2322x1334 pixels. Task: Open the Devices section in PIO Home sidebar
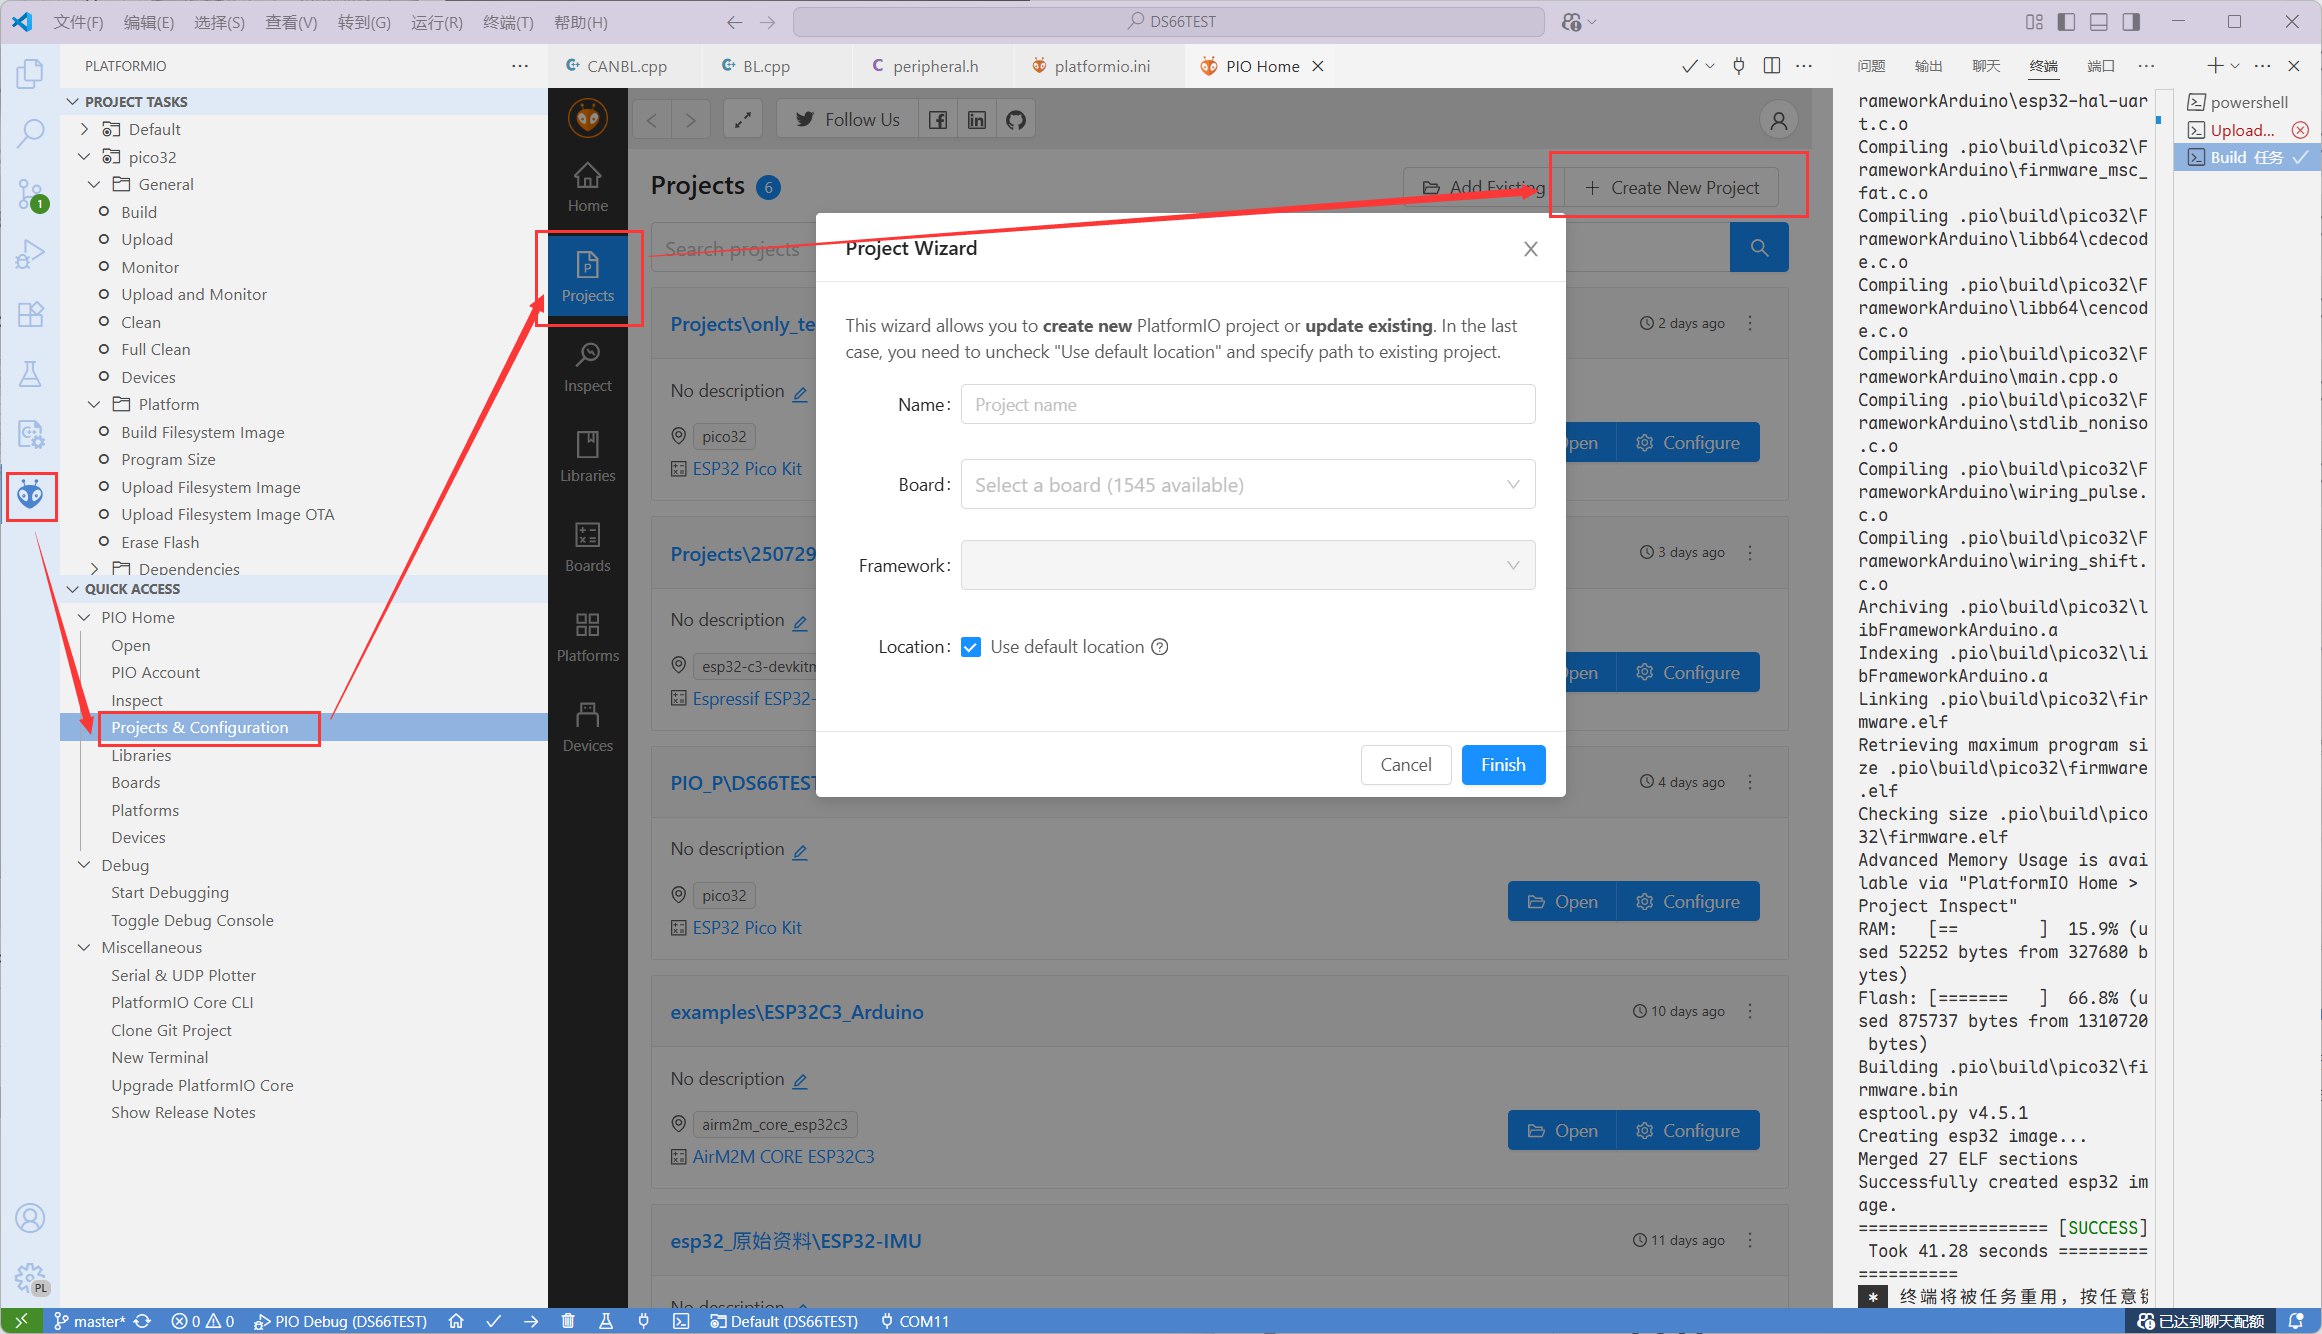coord(587,727)
